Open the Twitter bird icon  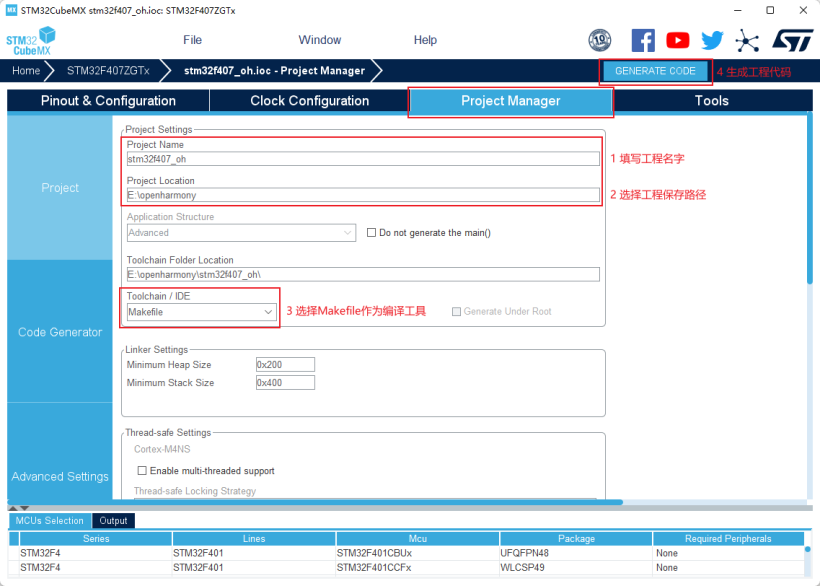711,40
